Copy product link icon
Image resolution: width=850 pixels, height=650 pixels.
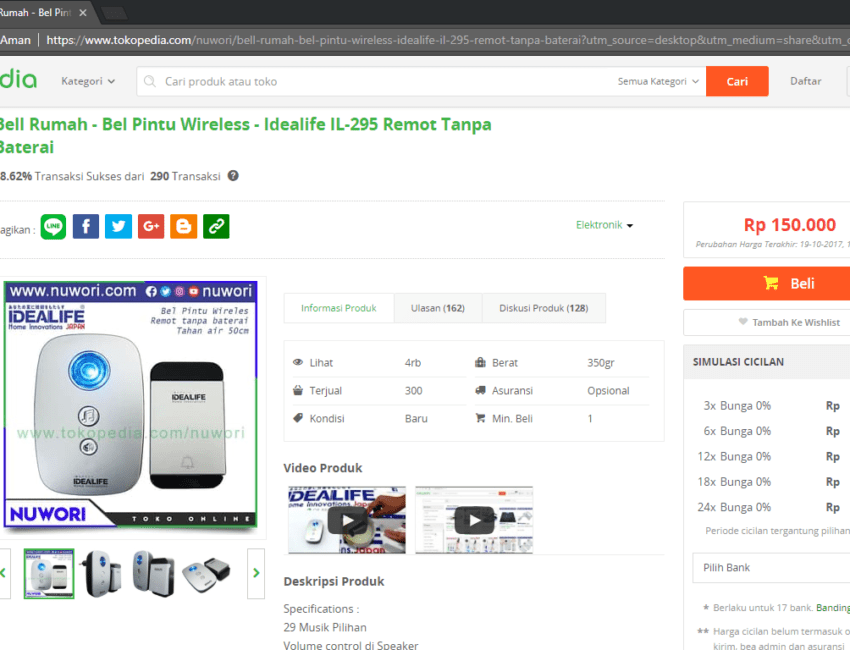[x=216, y=227]
